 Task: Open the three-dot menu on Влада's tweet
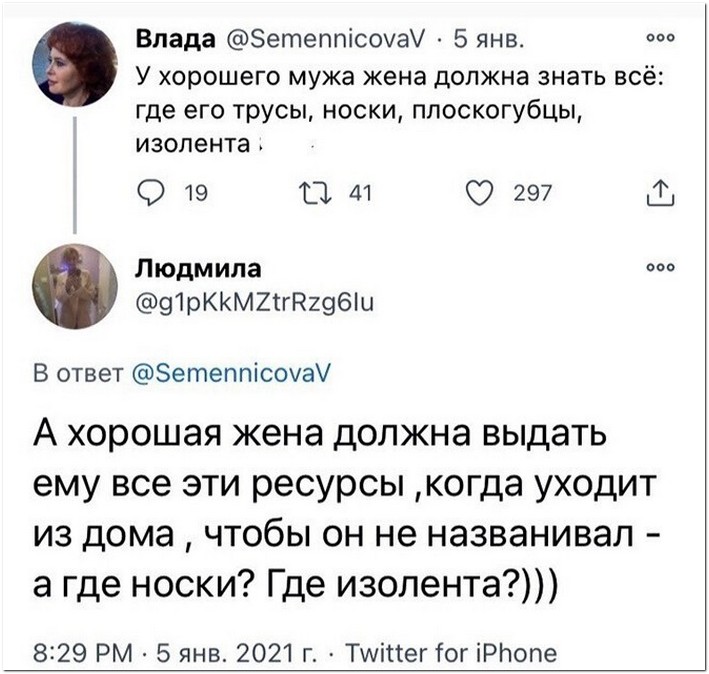click(661, 38)
